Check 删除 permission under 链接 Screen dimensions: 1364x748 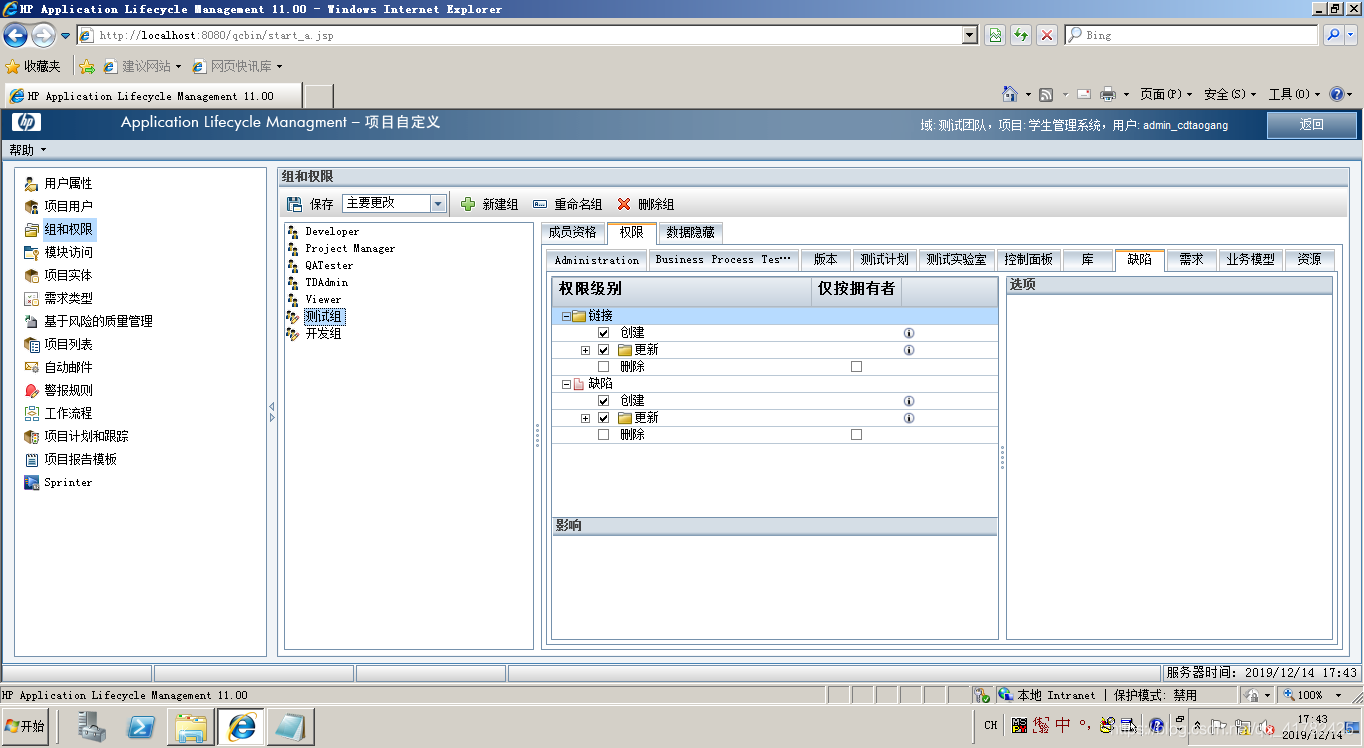[603, 367]
